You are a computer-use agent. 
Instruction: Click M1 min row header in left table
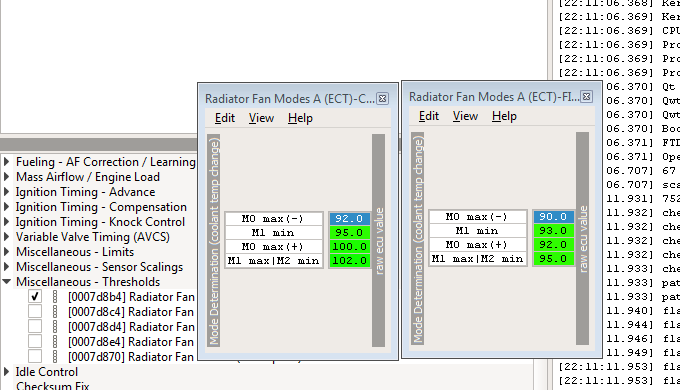pyautogui.click(x=274, y=233)
